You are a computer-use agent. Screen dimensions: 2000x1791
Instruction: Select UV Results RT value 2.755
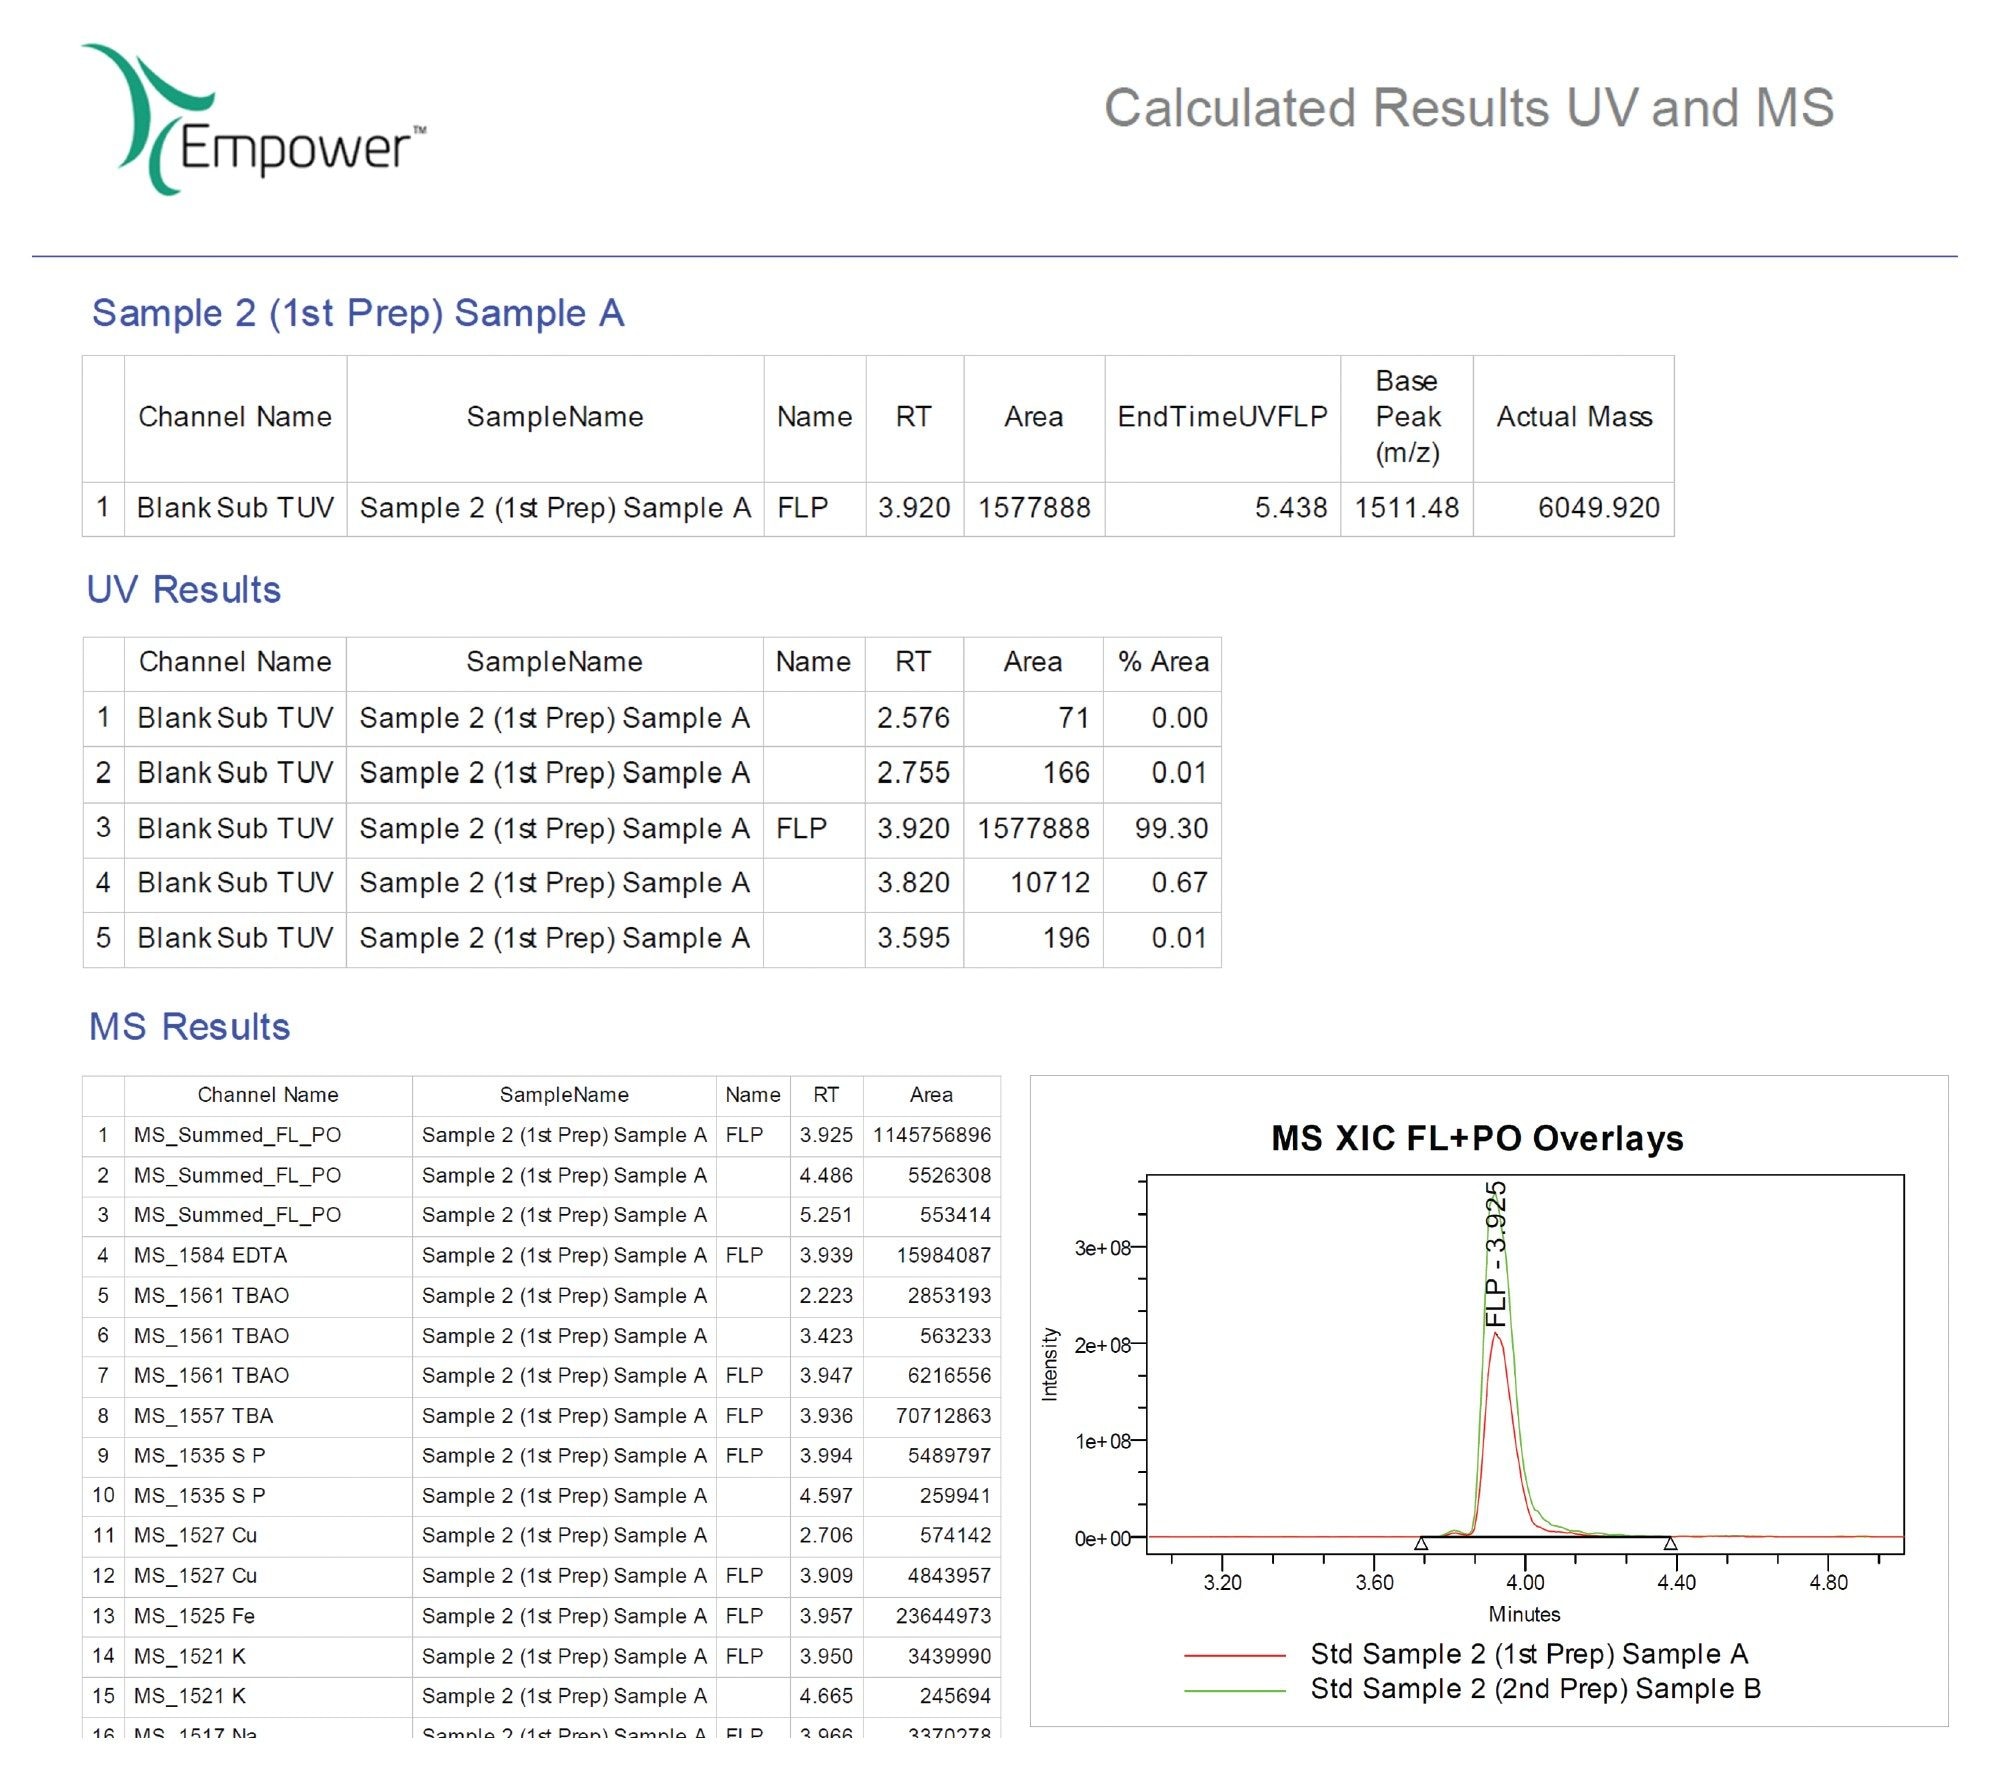(913, 773)
